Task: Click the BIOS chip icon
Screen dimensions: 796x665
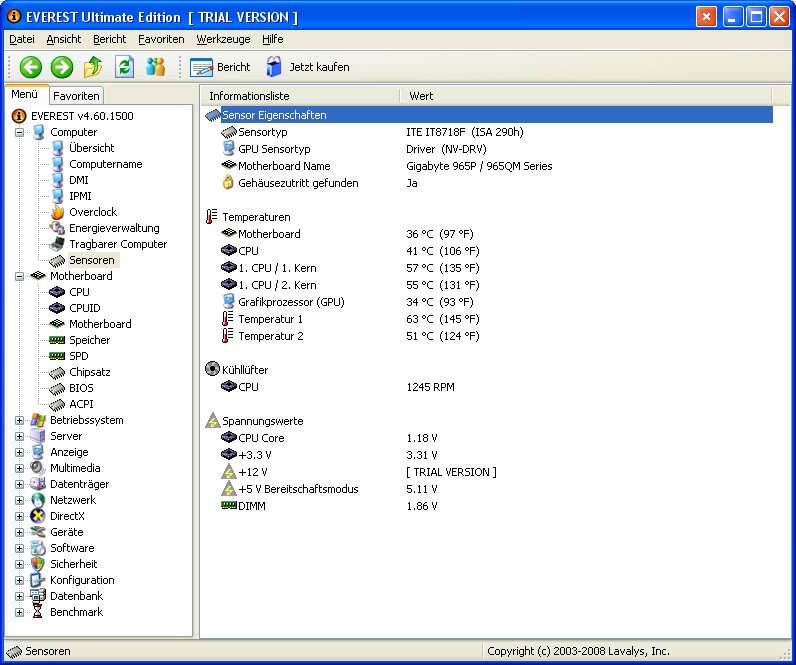Action: (x=57, y=389)
